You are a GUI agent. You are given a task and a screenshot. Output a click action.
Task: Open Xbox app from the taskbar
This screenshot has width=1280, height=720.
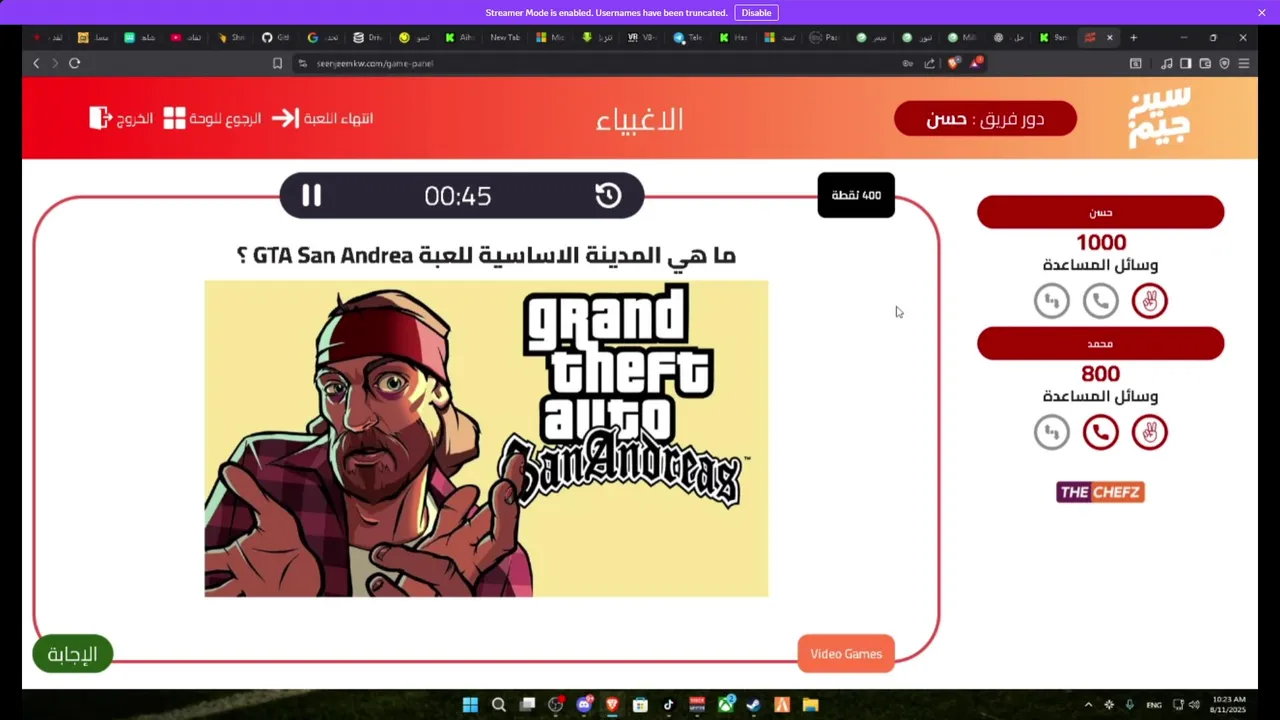(x=726, y=705)
